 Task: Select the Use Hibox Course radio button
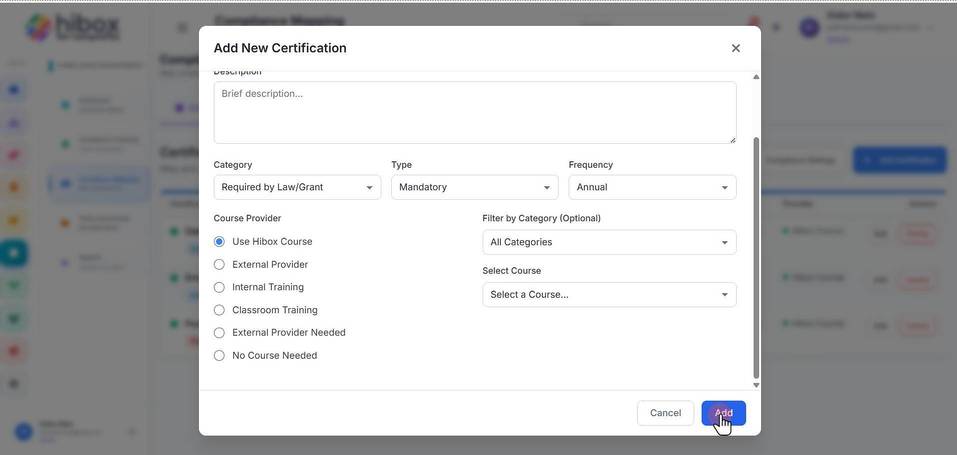(219, 242)
